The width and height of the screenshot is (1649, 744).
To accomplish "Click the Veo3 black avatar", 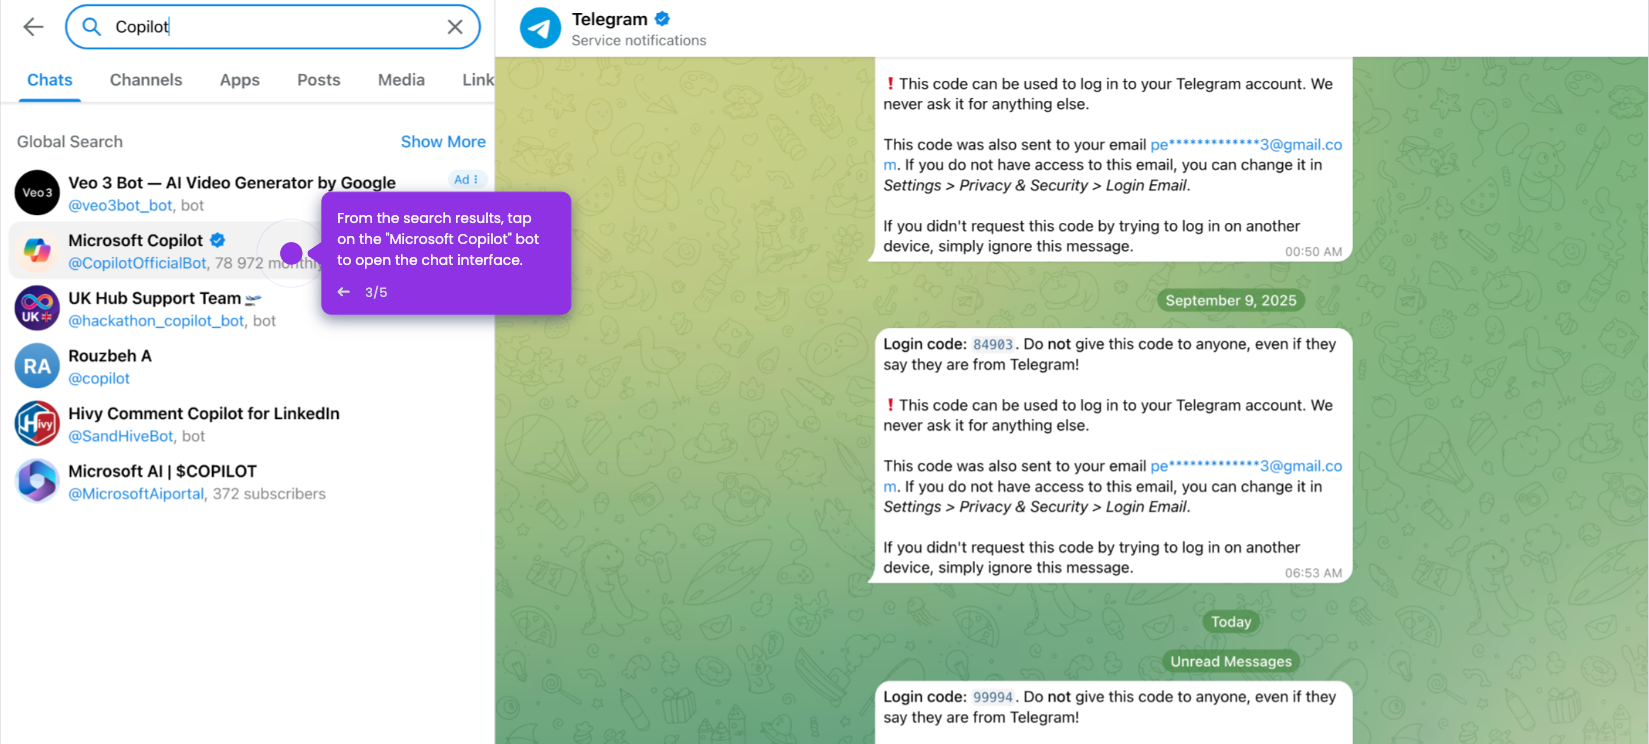I will point(37,193).
